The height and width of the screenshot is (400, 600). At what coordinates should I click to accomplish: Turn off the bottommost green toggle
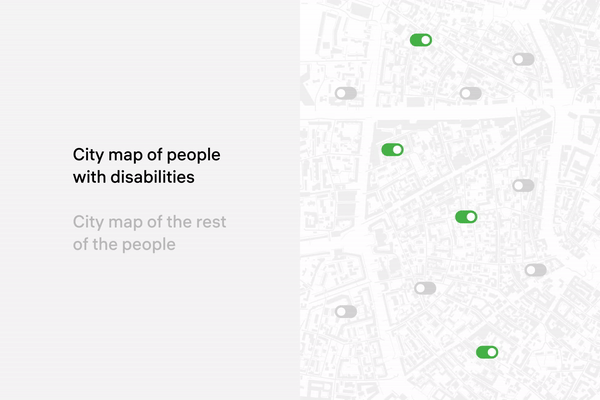pyautogui.click(x=487, y=352)
